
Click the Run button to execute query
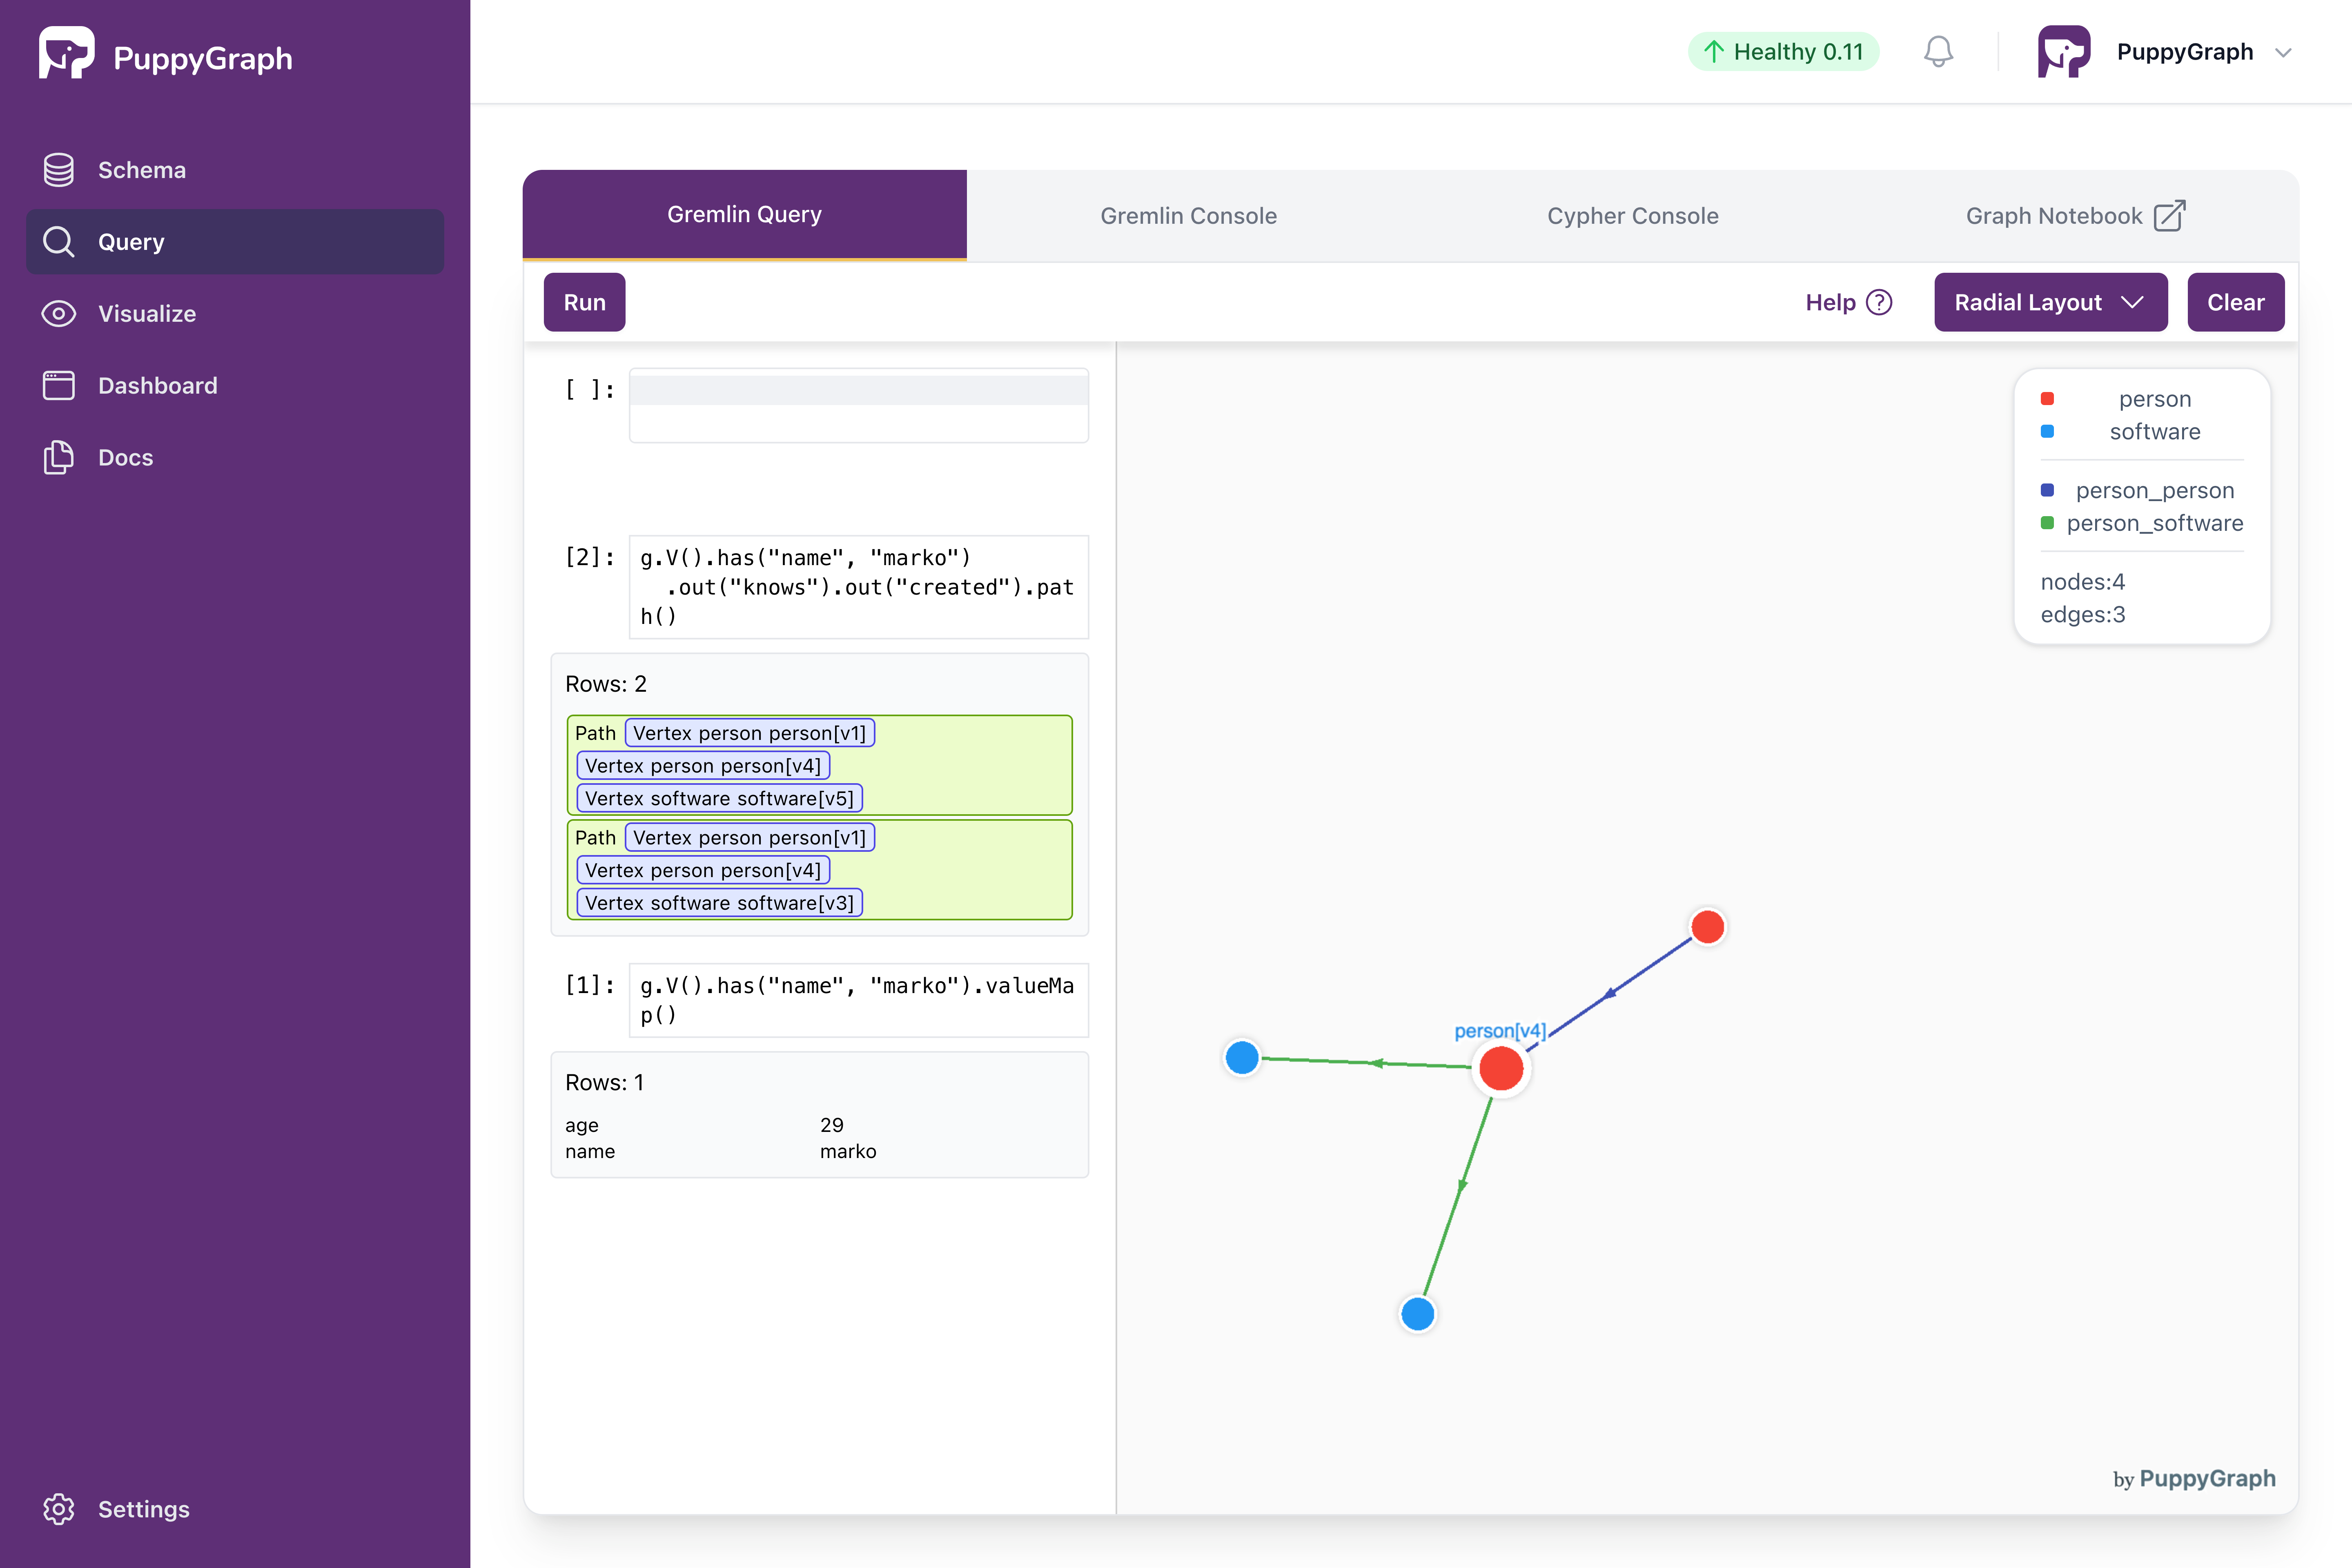point(584,301)
